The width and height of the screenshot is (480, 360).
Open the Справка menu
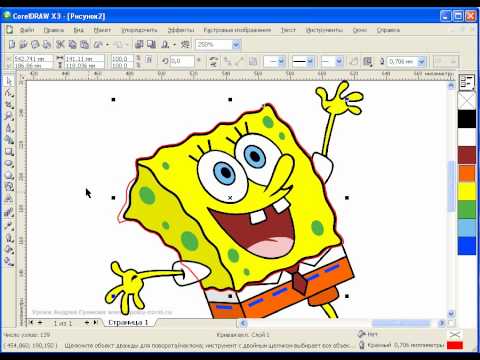(x=388, y=30)
